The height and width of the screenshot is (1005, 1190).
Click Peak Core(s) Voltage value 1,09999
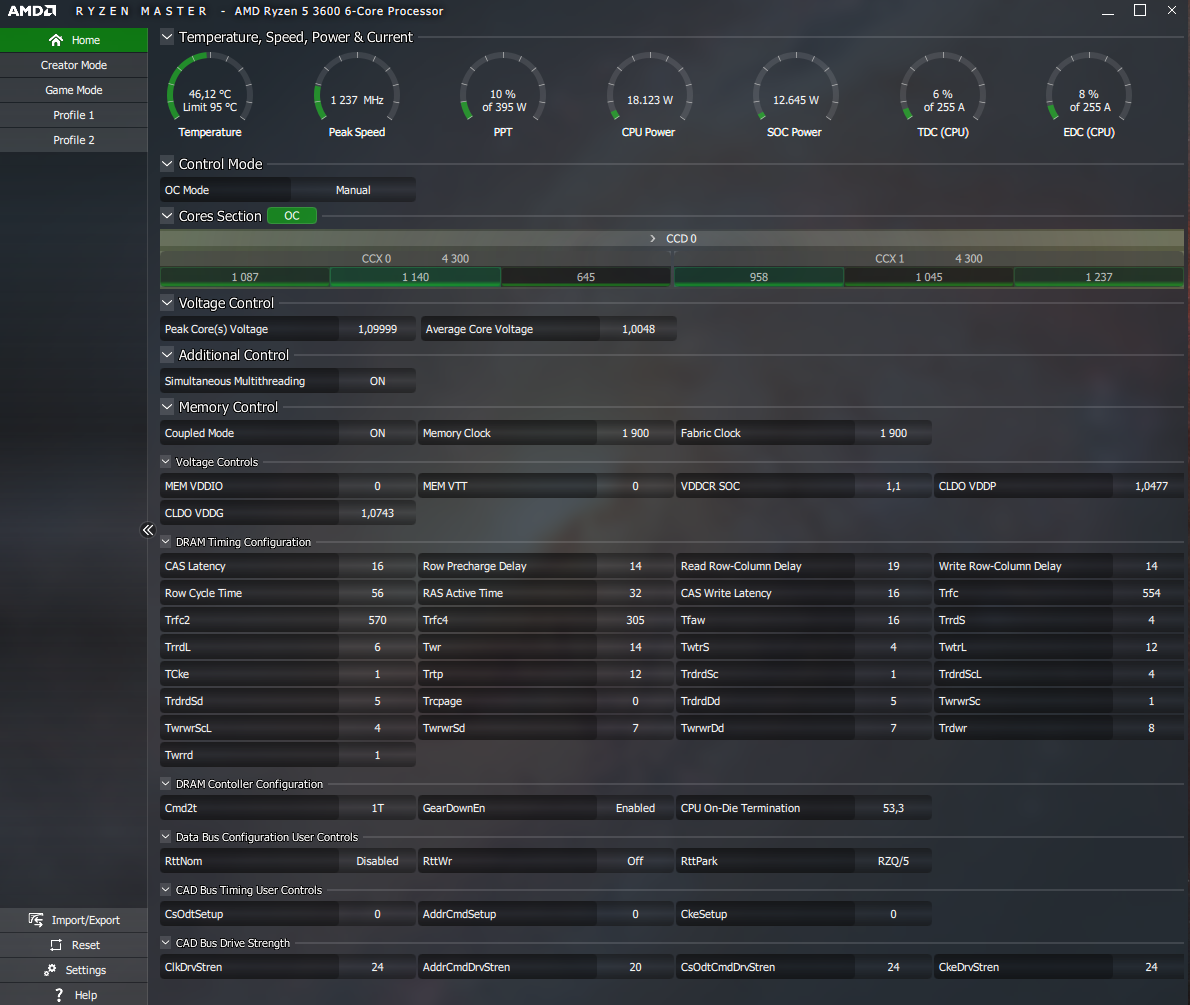click(377, 329)
